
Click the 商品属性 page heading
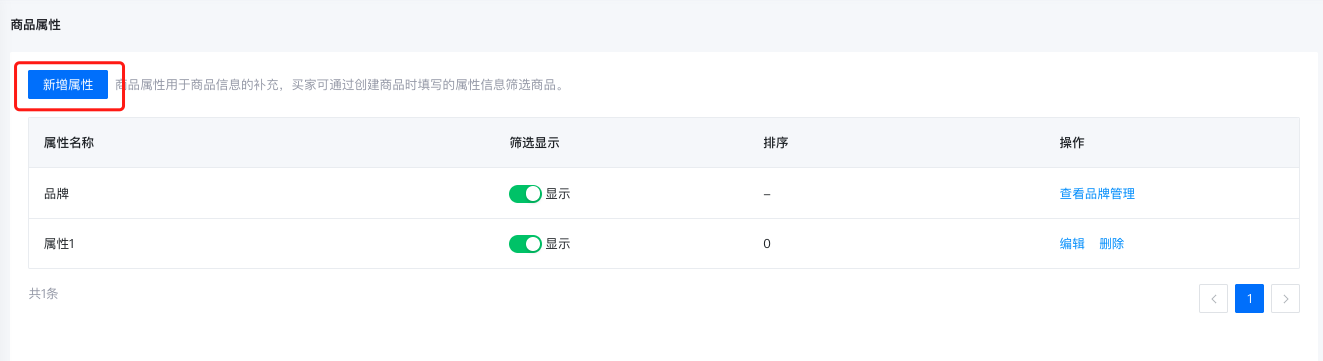tap(35, 25)
